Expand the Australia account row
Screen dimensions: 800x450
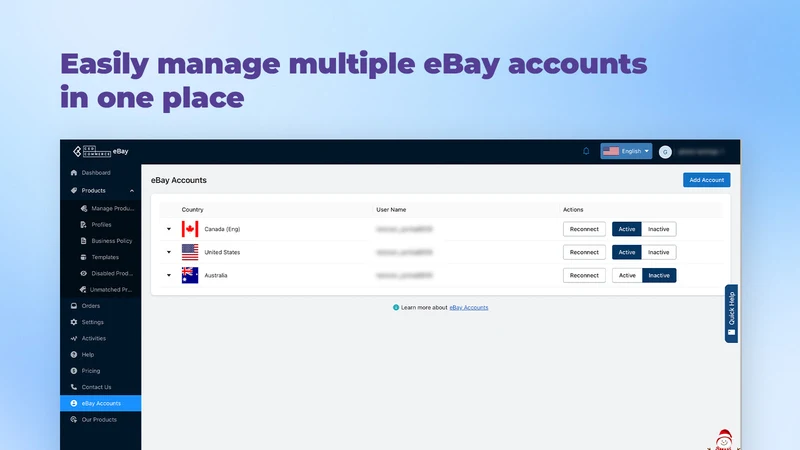pyautogui.click(x=169, y=276)
